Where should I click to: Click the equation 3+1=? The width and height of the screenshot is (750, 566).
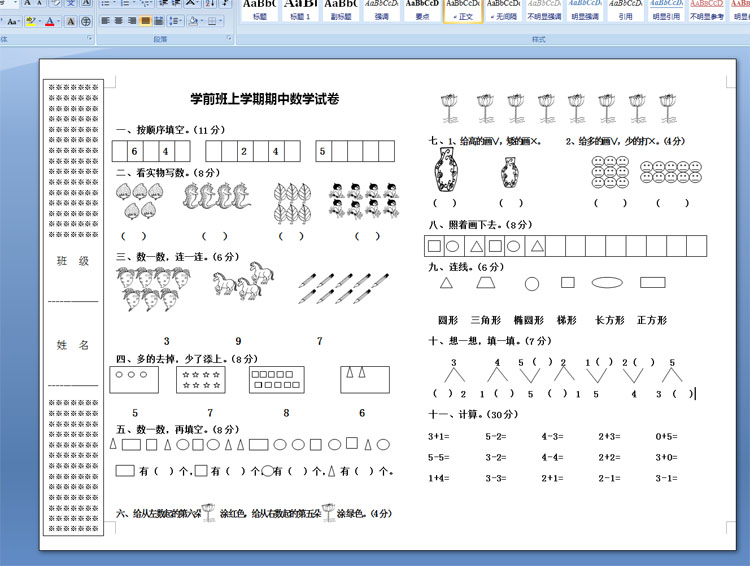(439, 436)
